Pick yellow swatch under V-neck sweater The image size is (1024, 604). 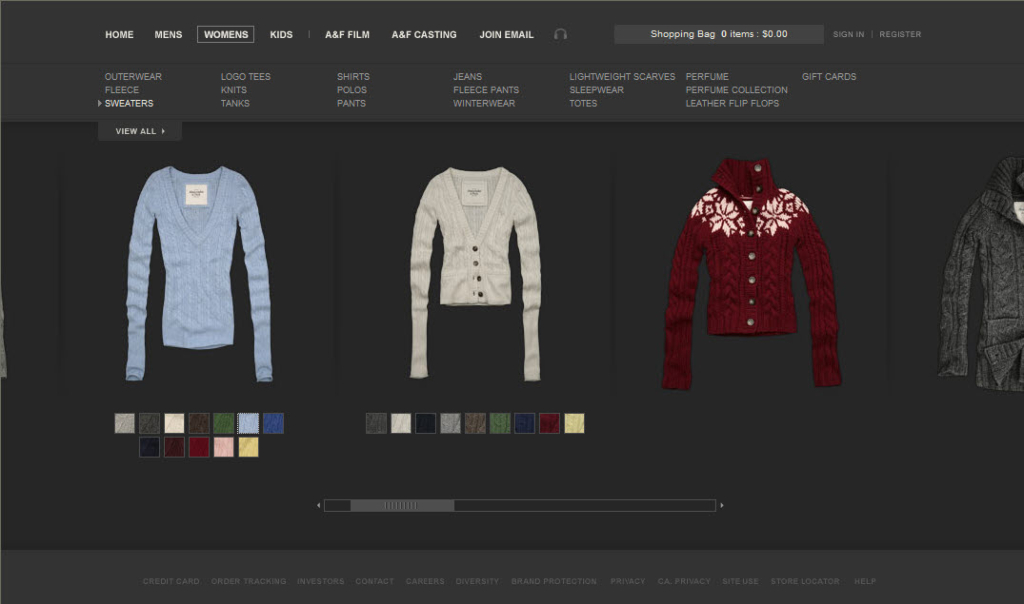248,447
